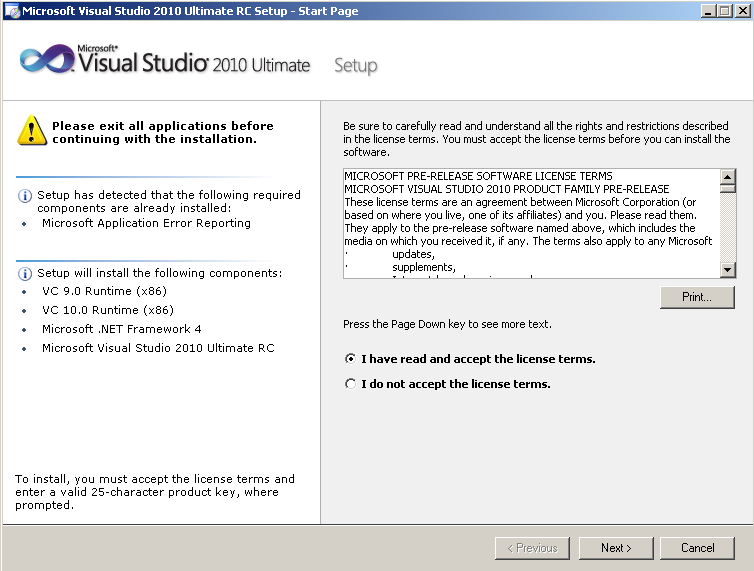Click 'MICROSOFT PRE-RELEASE SOFTWARE LICENSE TERMS' line
The width and height of the screenshot is (754, 571).
478,176
